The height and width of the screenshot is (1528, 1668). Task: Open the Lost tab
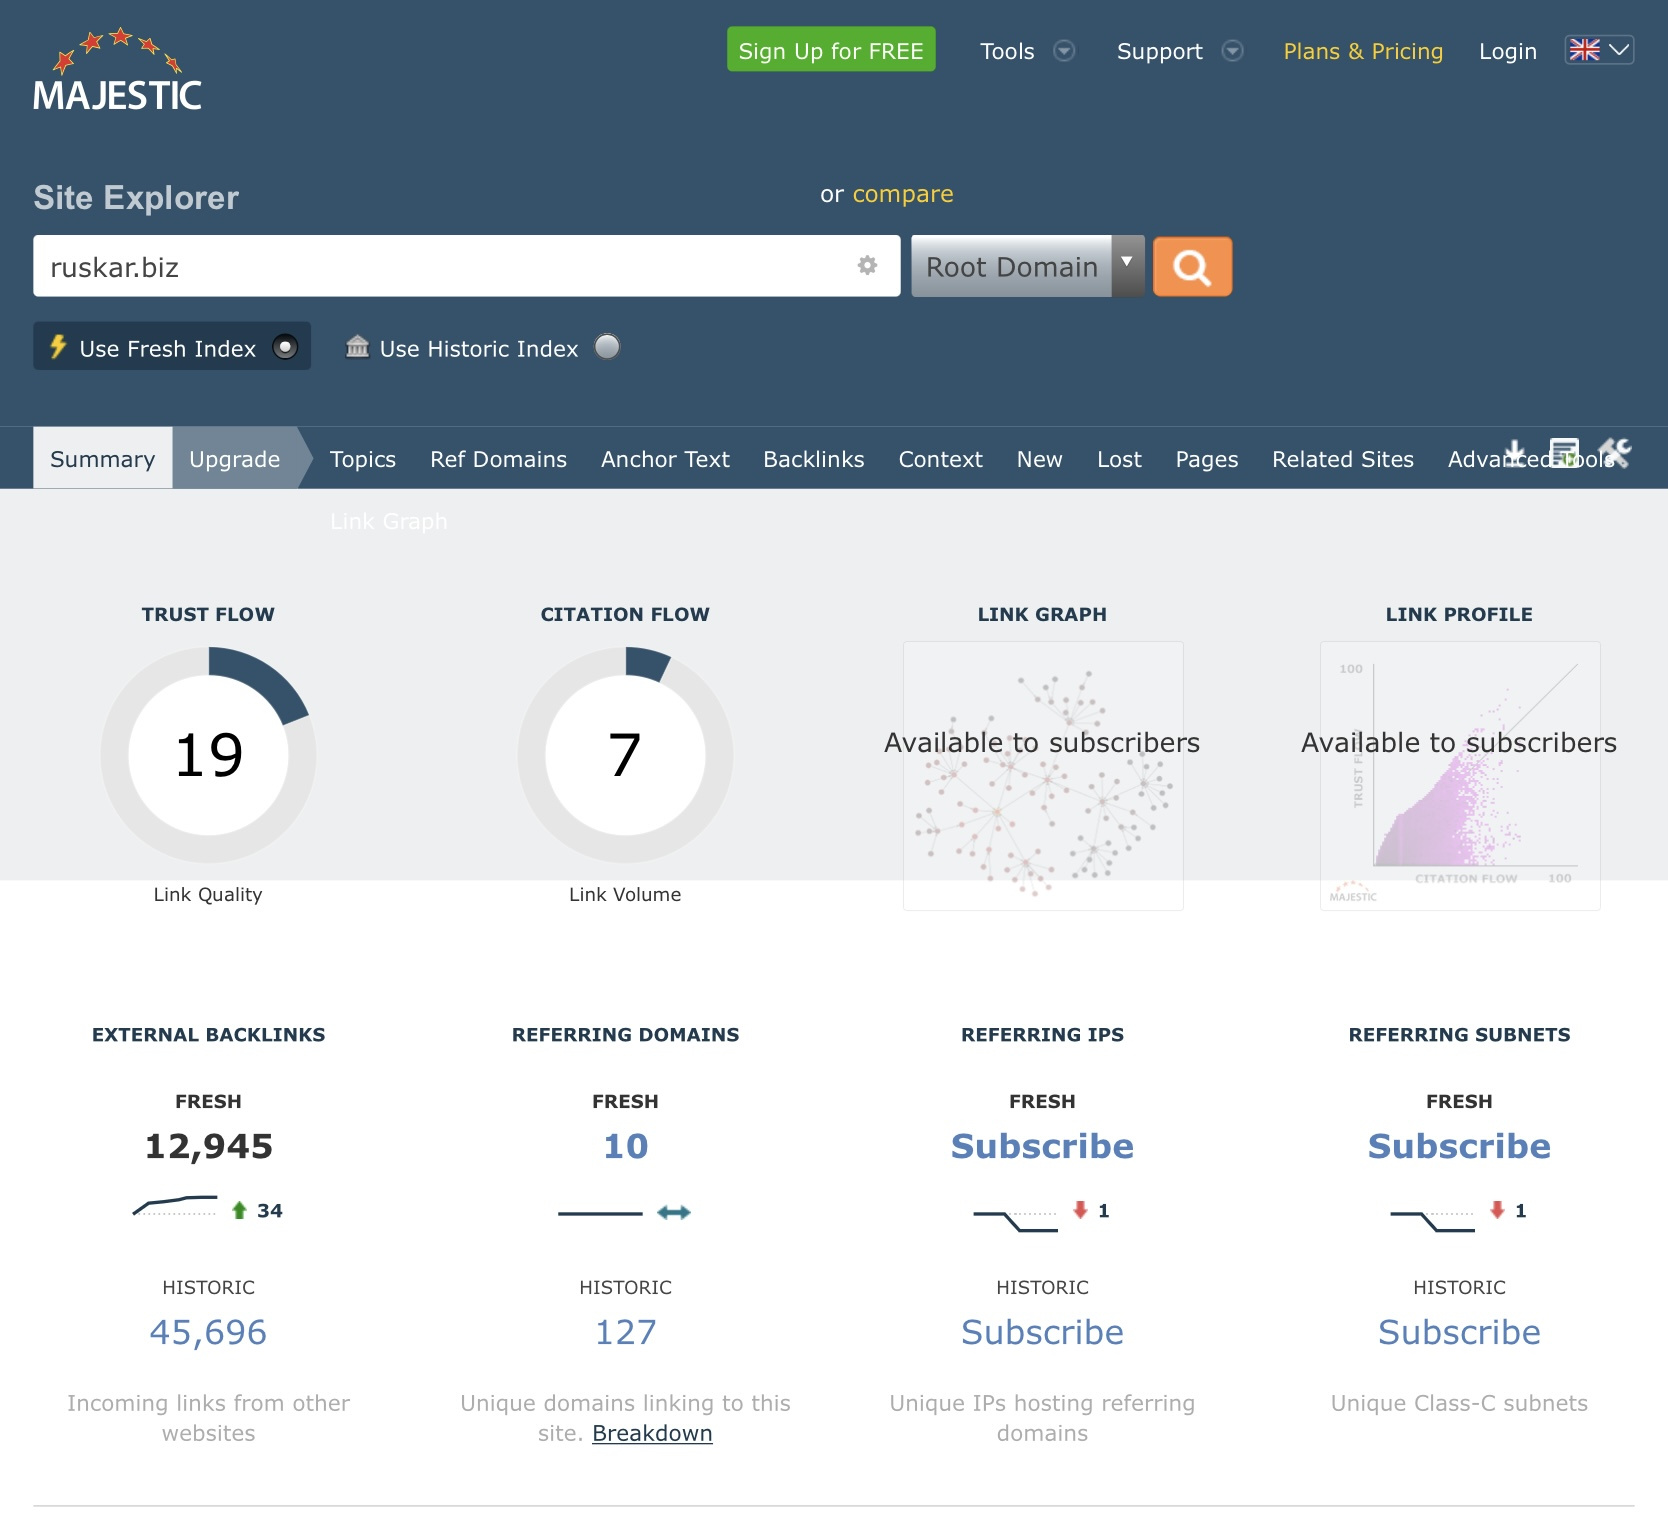[x=1119, y=459]
